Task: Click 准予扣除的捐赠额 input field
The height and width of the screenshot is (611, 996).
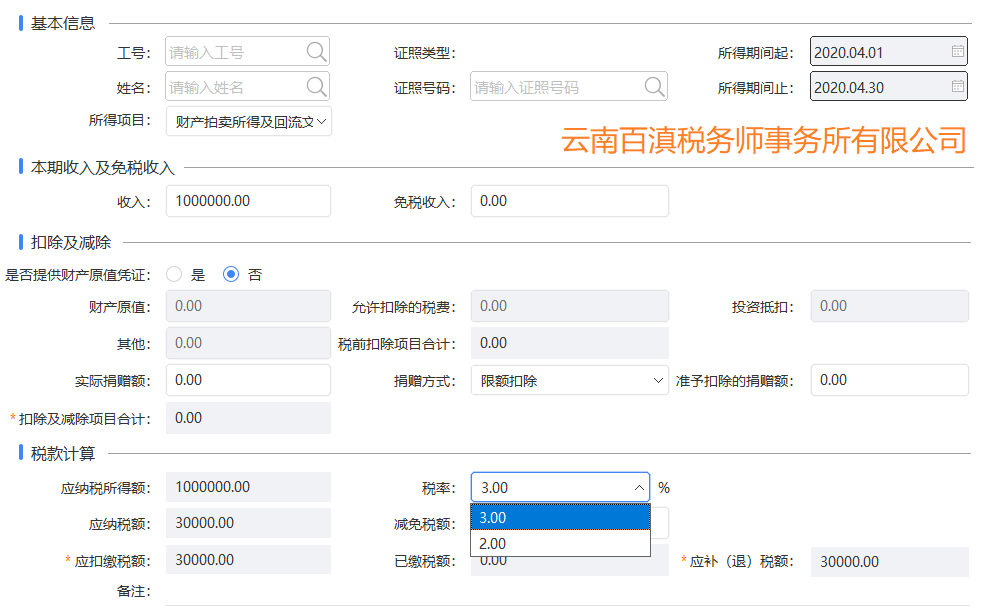Action: point(889,380)
